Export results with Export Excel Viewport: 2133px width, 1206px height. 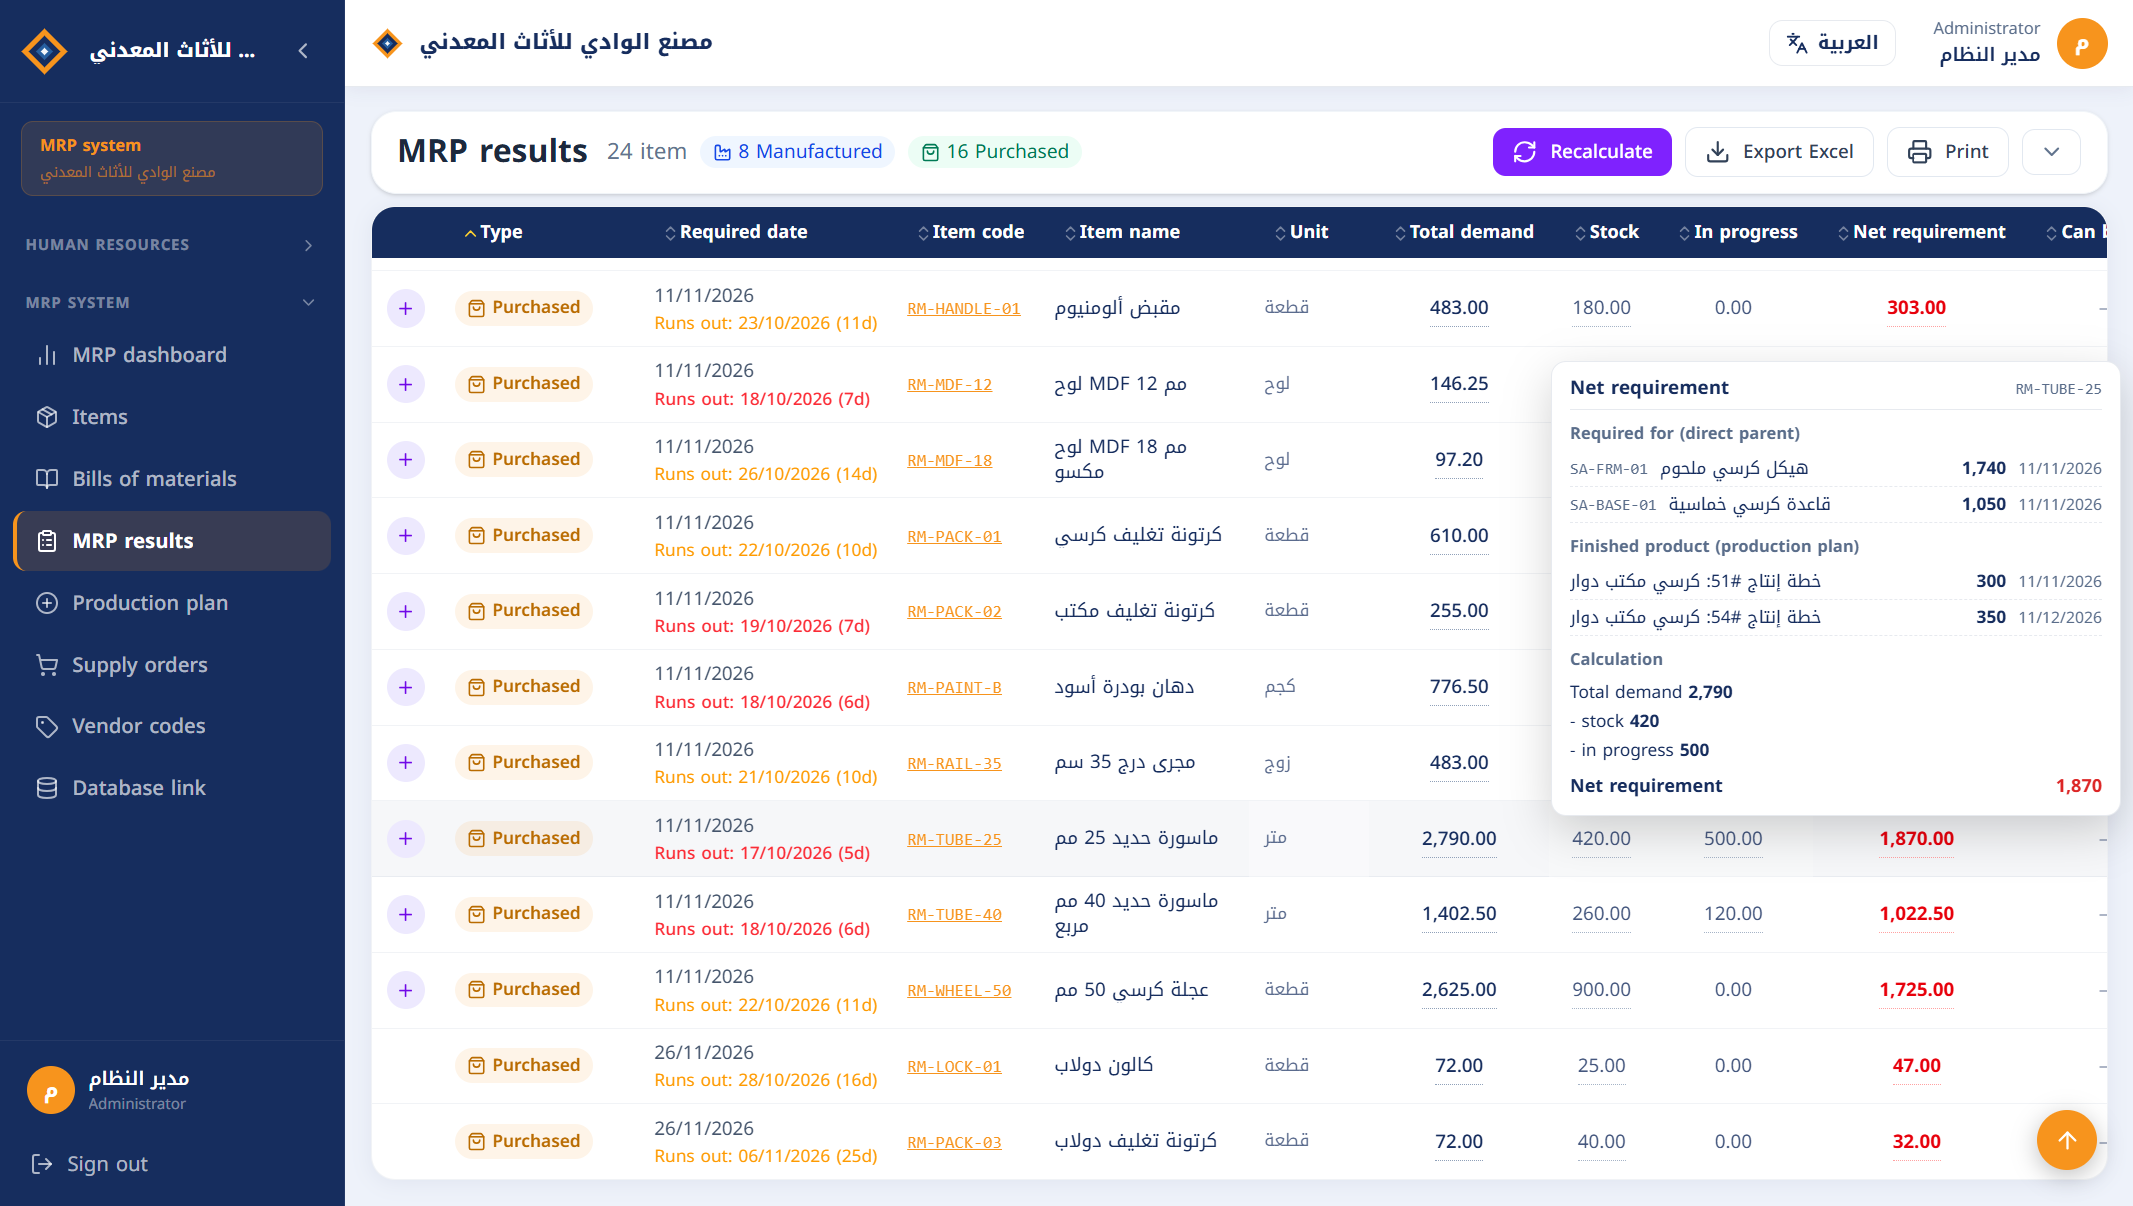point(1779,152)
